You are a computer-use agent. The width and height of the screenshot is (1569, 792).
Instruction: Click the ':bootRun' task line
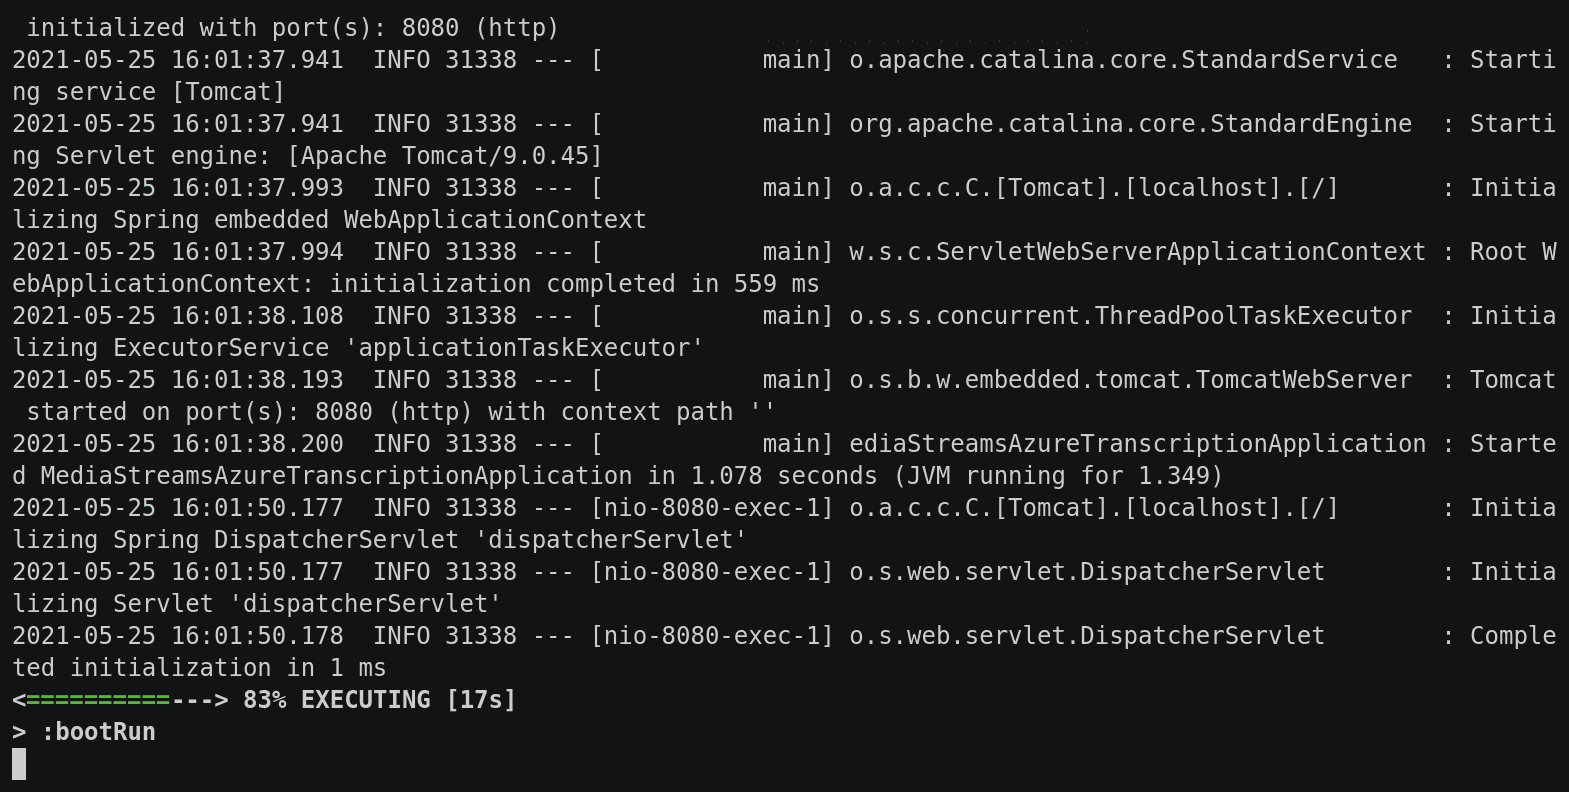[84, 732]
